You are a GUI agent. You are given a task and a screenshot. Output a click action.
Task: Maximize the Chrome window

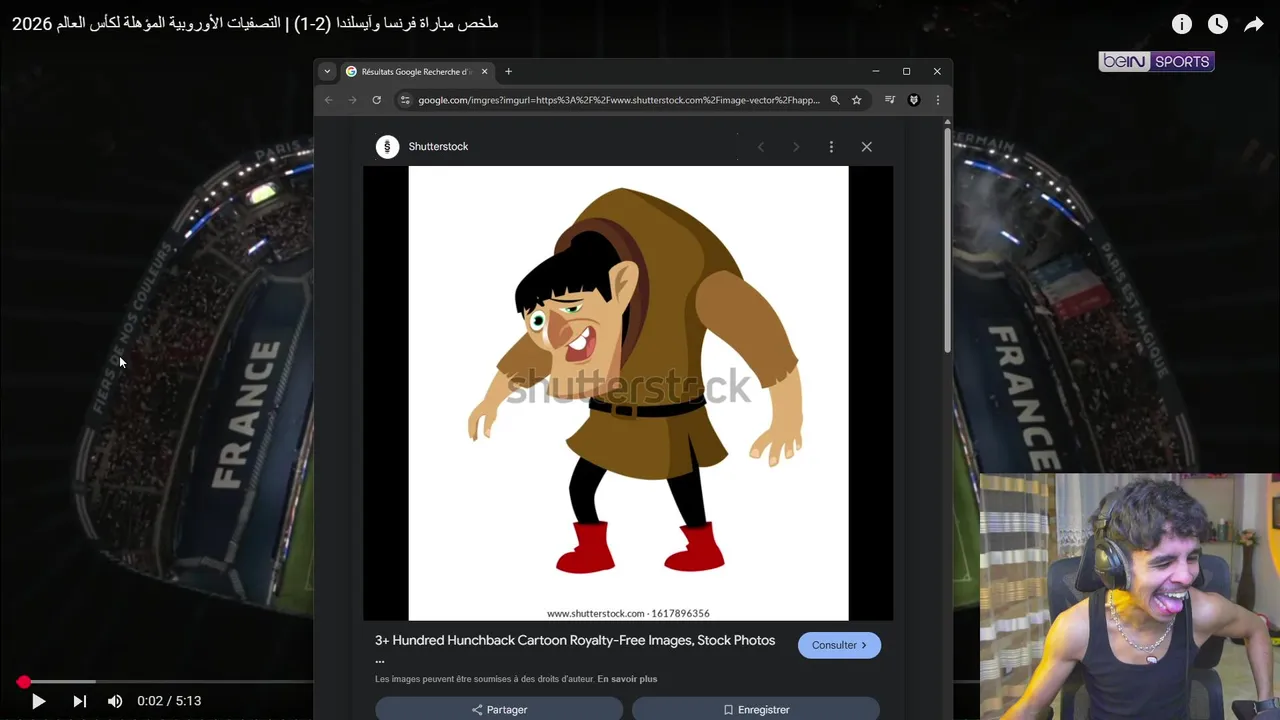point(906,71)
